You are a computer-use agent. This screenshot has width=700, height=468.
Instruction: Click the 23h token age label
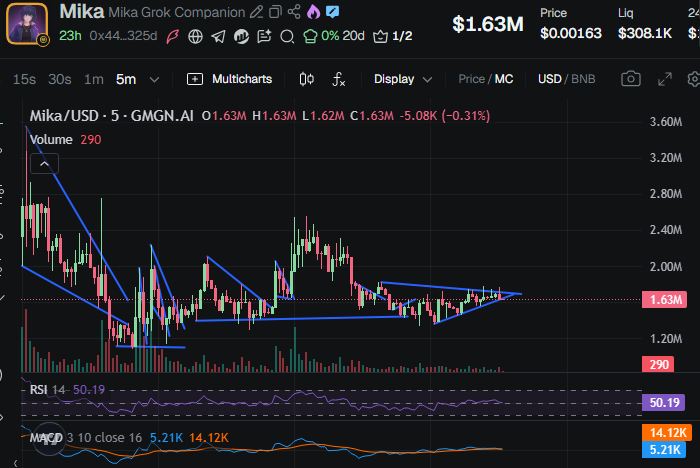tap(70, 36)
